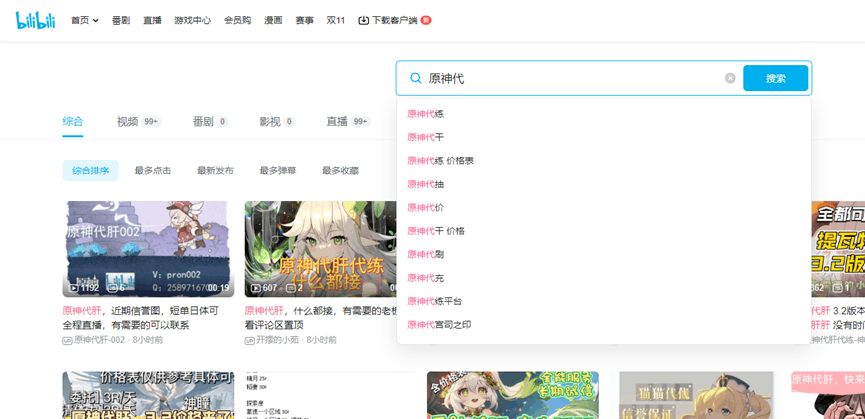Pick suggestion 原神代肝

tap(604, 137)
